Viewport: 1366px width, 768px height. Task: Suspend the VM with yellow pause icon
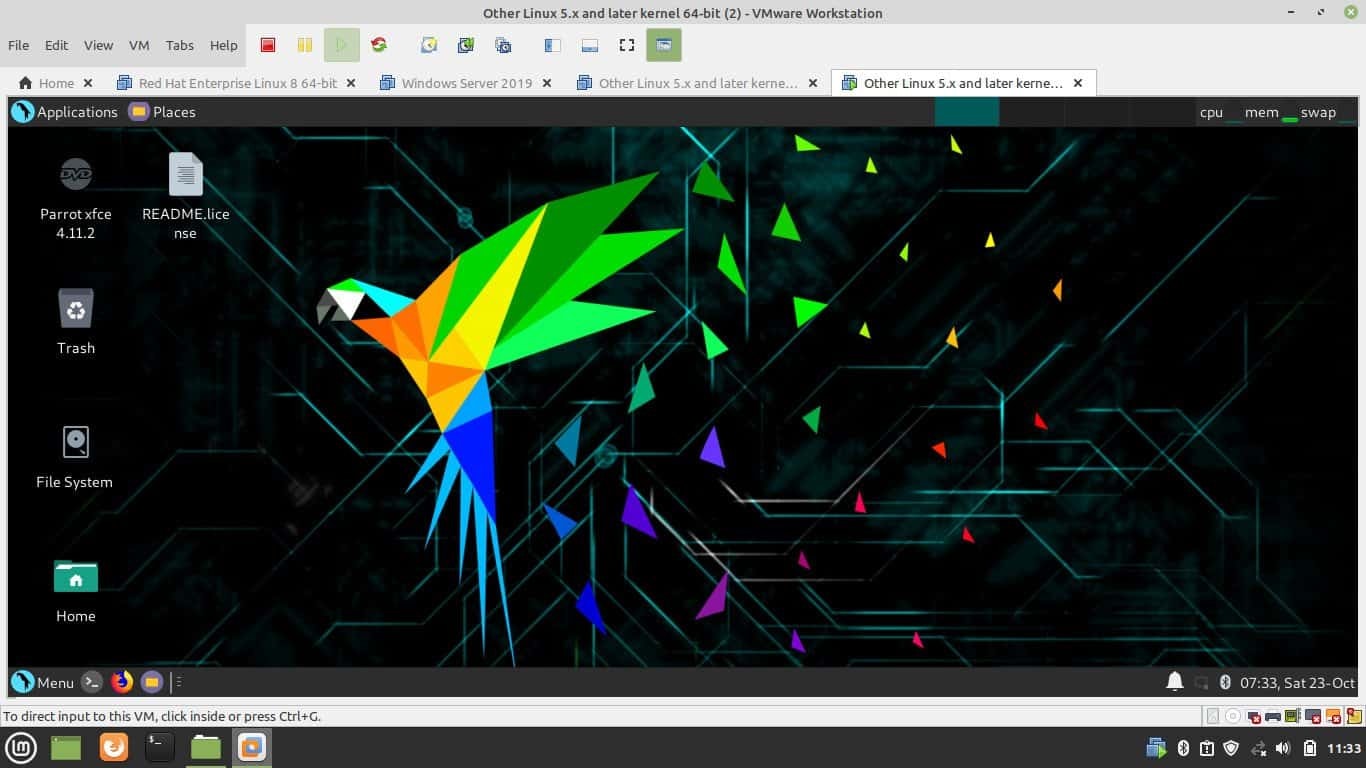(x=305, y=45)
